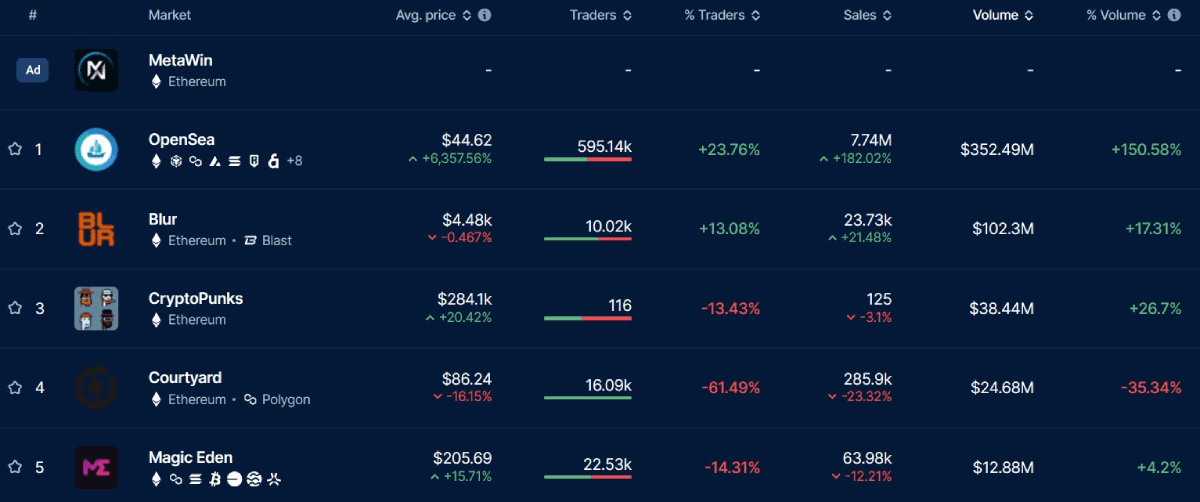Click the MetaWin ad logo
The height and width of the screenshot is (502, 1200).
point(96,70)
